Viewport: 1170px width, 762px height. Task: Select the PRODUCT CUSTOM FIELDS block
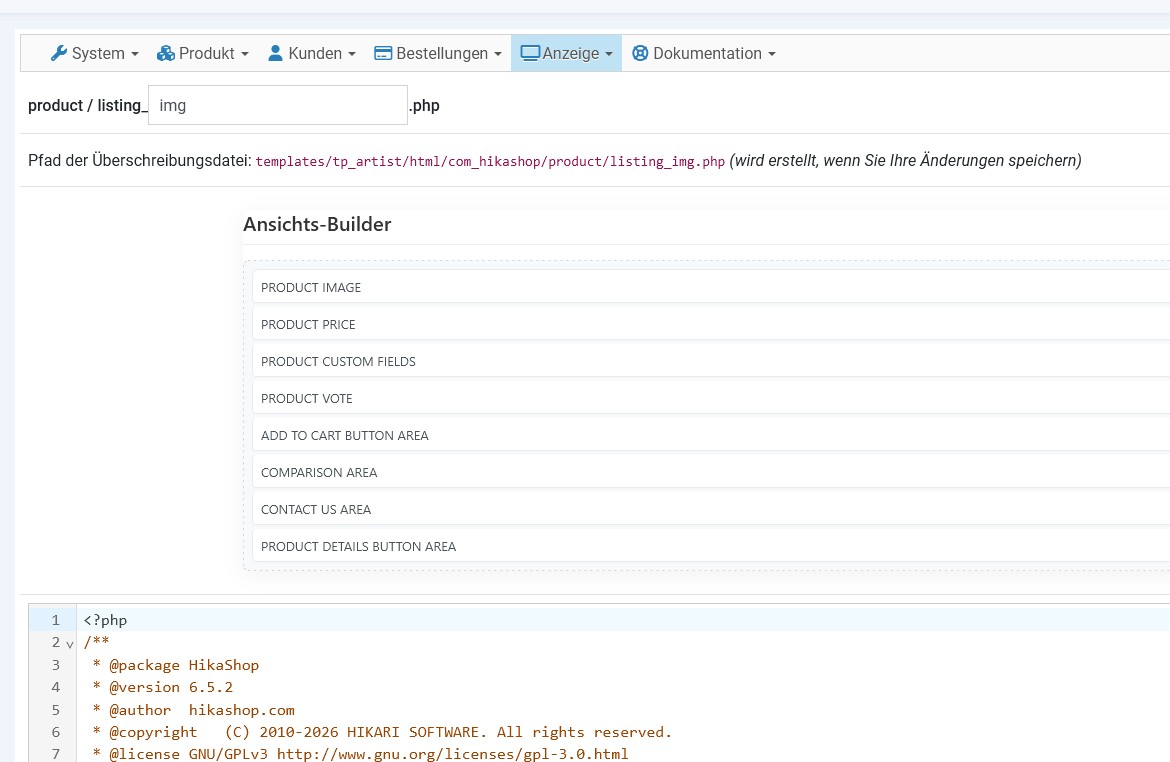pyautogui.click(x=711, y=361)
